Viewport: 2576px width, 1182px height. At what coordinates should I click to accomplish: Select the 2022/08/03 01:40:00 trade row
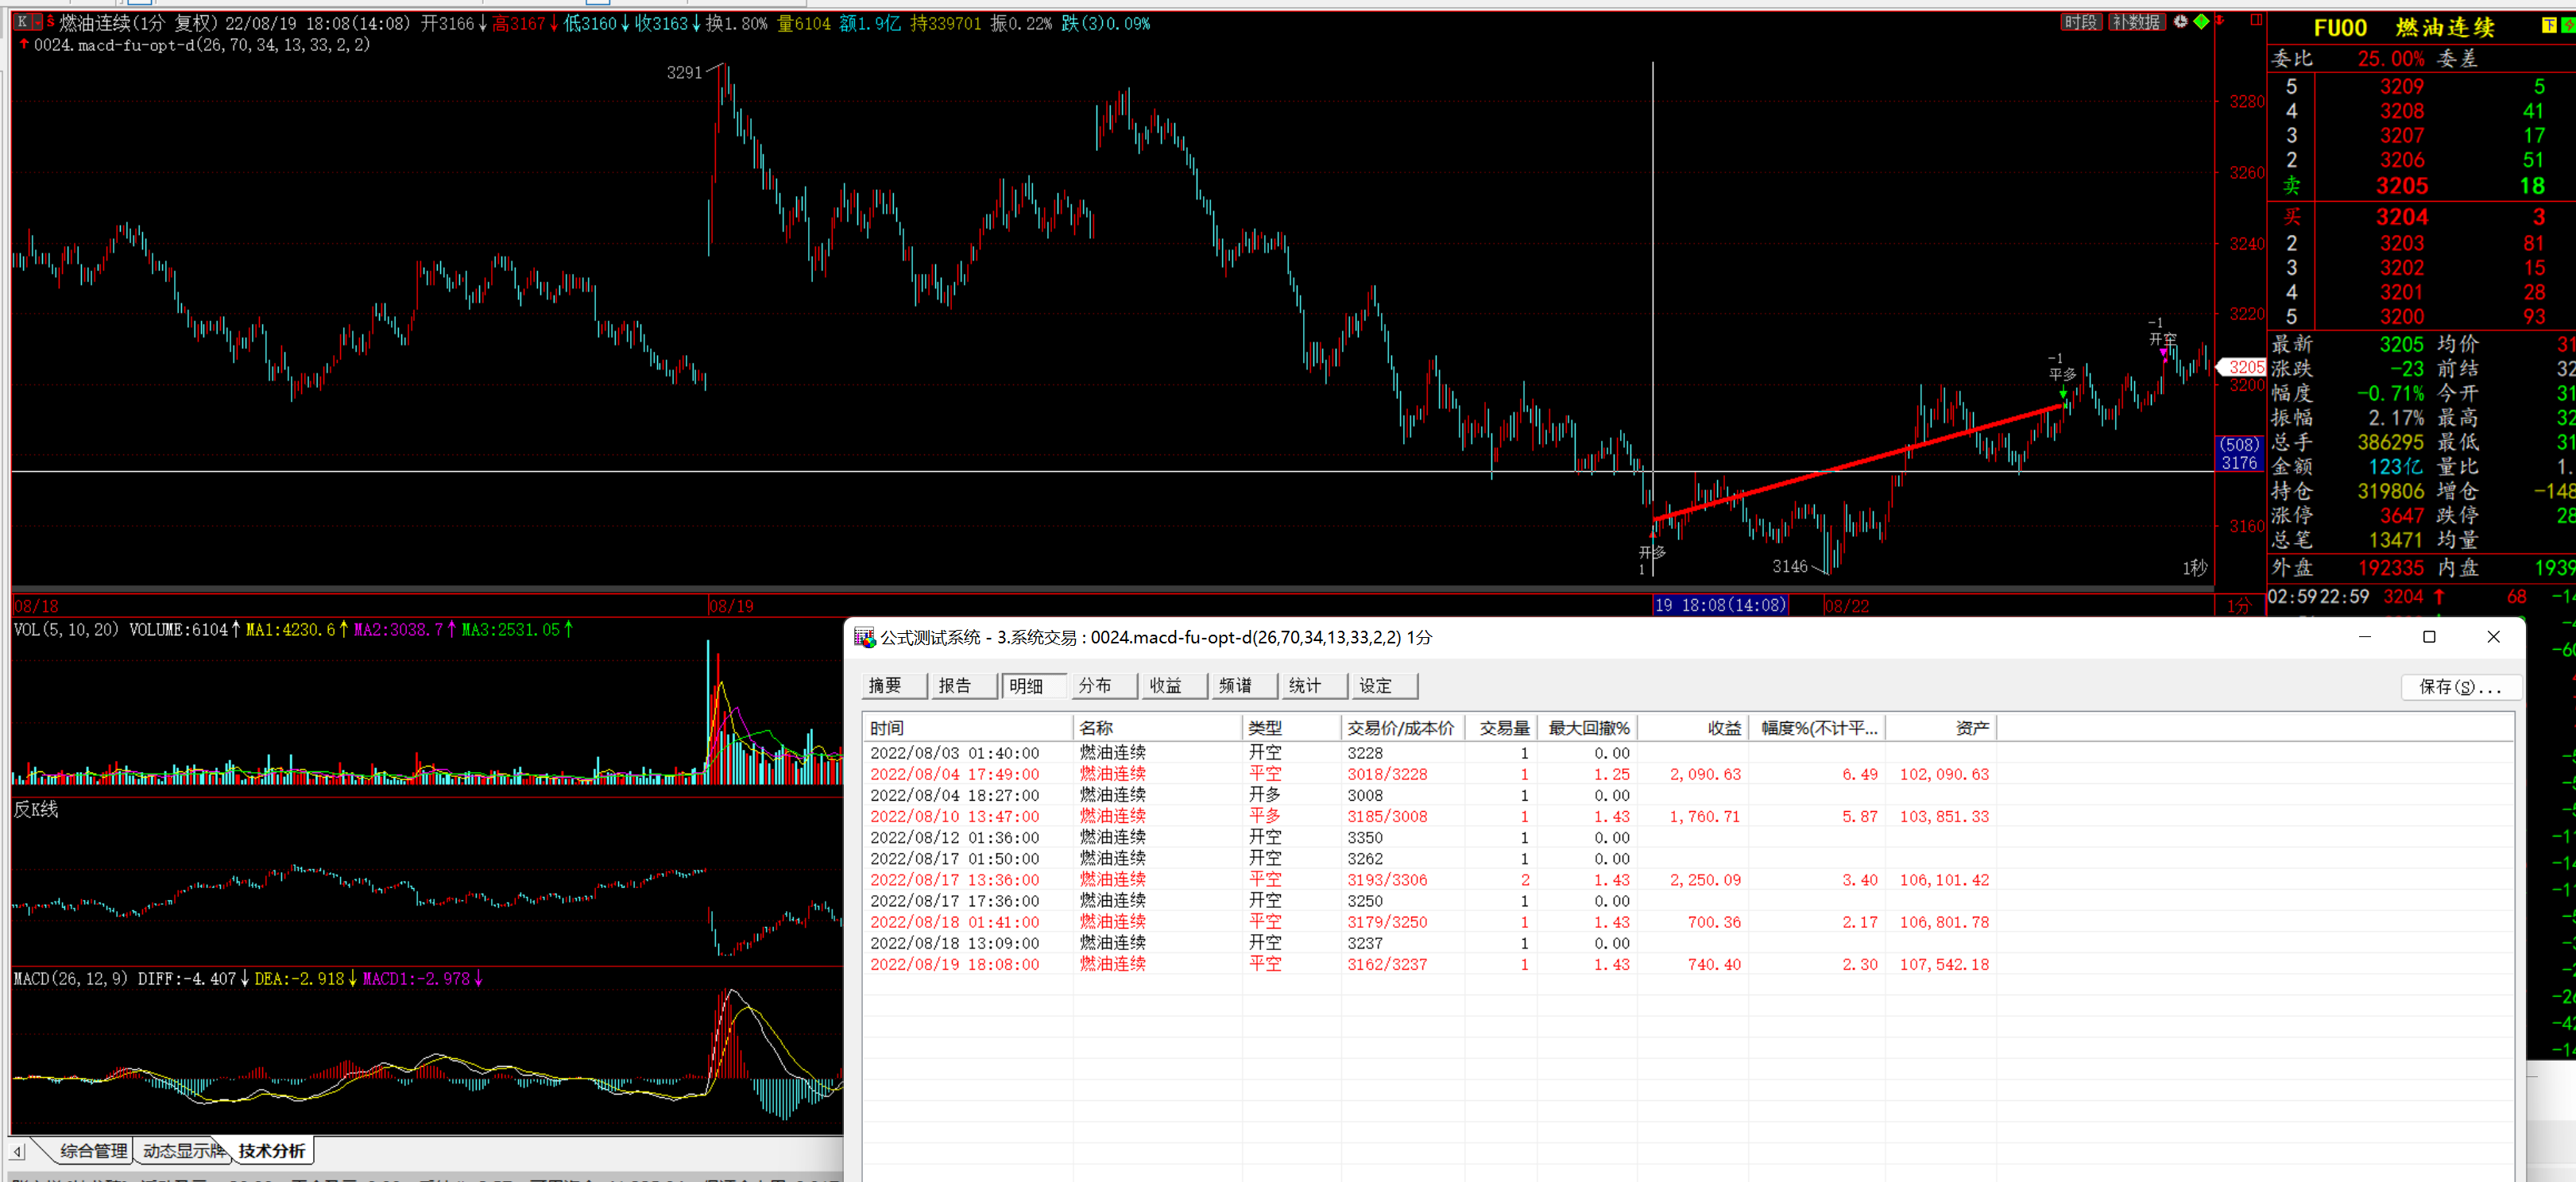tap(1430, 753)
